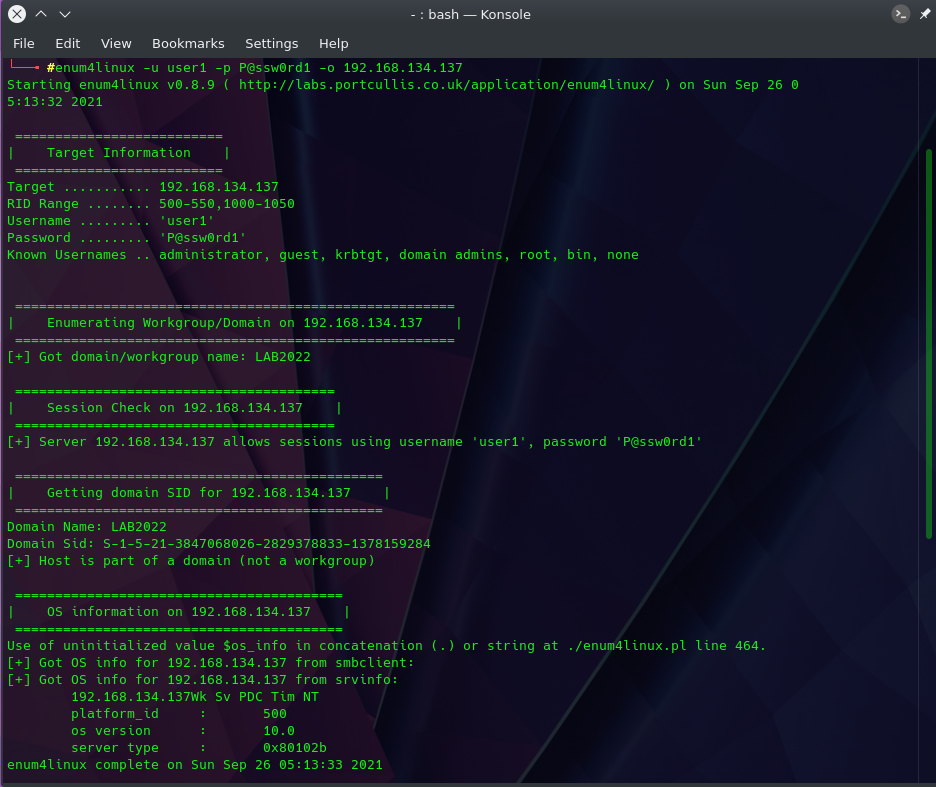936x787 pixels.
Task: Click the 'Target .......... 192.168.134.137' line
Action: pos(143,187)
